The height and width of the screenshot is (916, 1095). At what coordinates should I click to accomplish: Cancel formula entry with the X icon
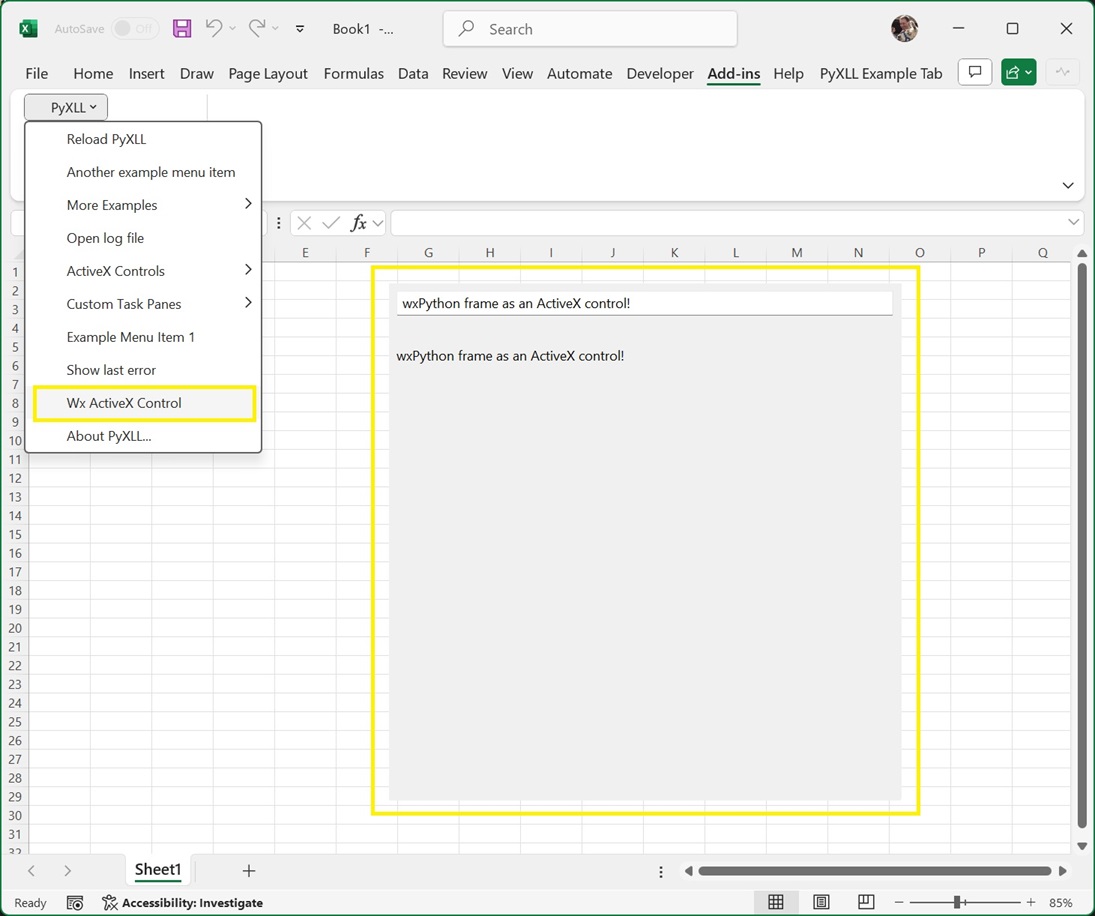(304, 223)
